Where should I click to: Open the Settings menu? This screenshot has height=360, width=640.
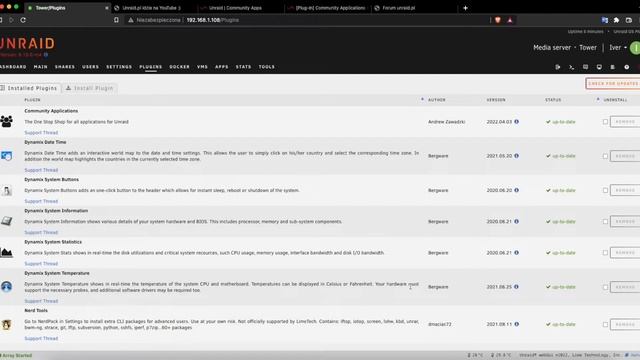pos(119,67)
